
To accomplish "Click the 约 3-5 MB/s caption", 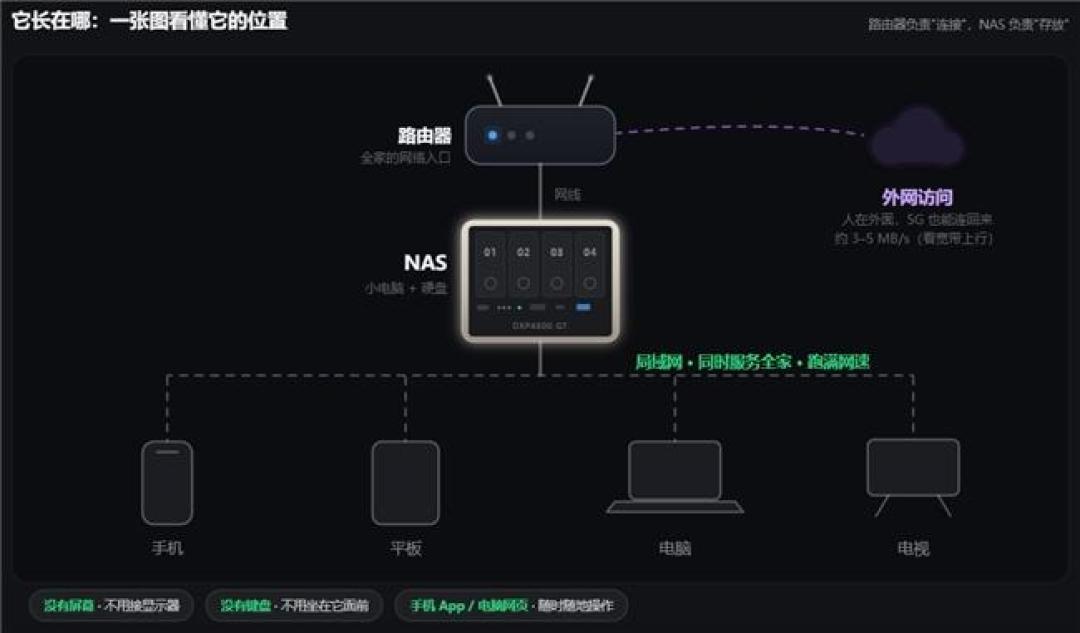I will click(914, 238).
